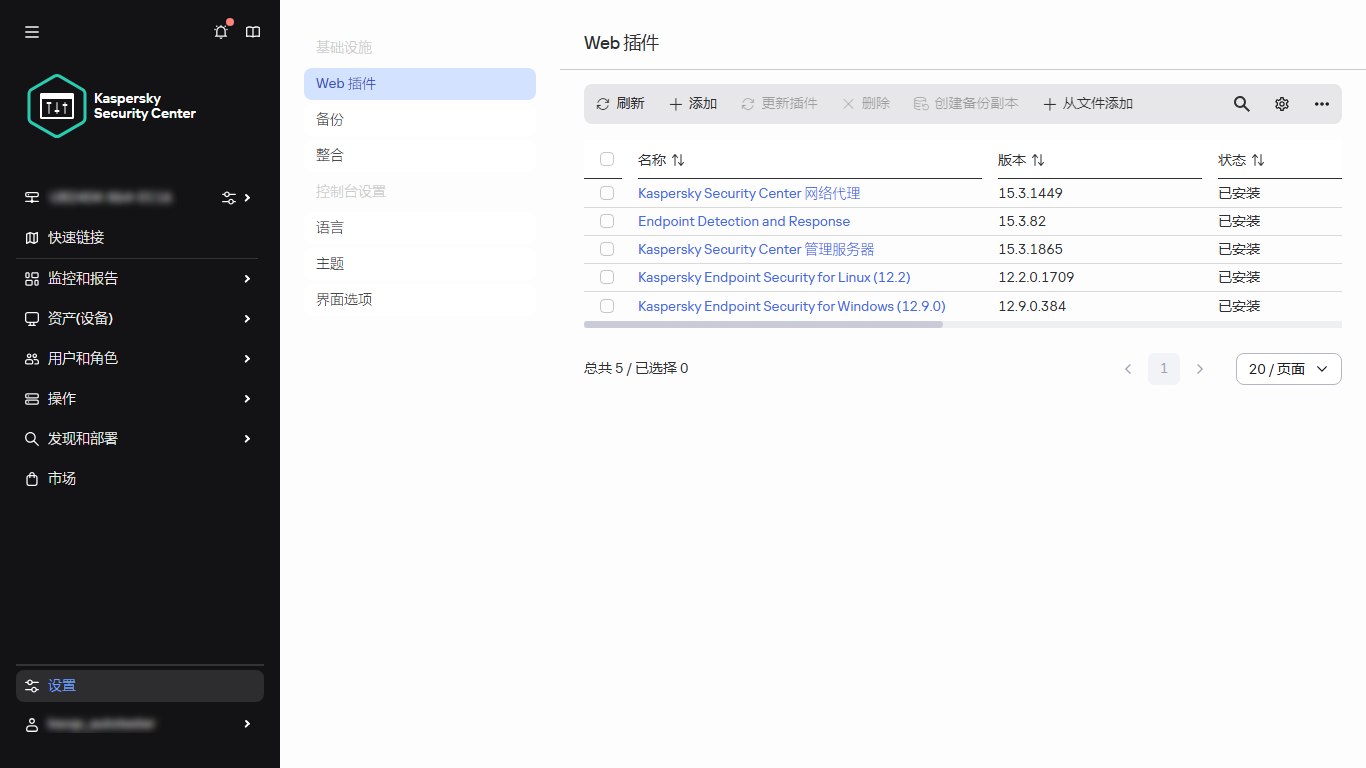Open the search in the plugins toolbar

1241,103
